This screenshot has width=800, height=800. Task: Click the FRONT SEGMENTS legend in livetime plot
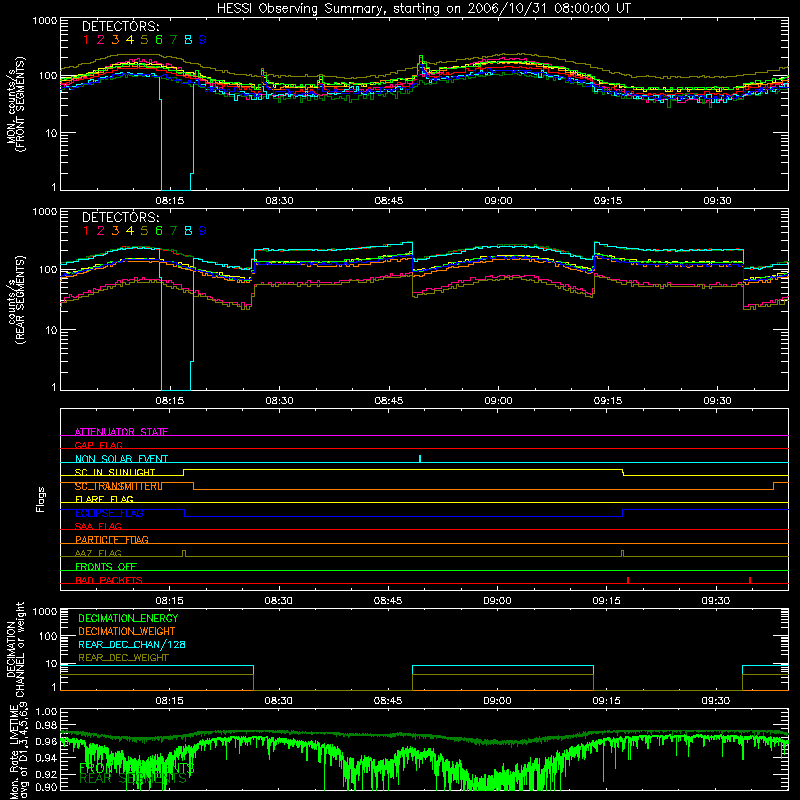coord(137,768)
